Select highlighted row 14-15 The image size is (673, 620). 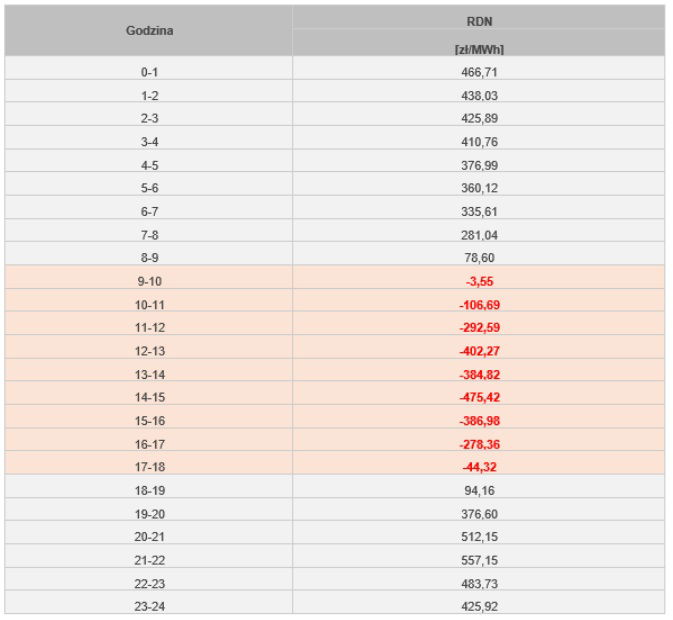click(x=149, y=397)
